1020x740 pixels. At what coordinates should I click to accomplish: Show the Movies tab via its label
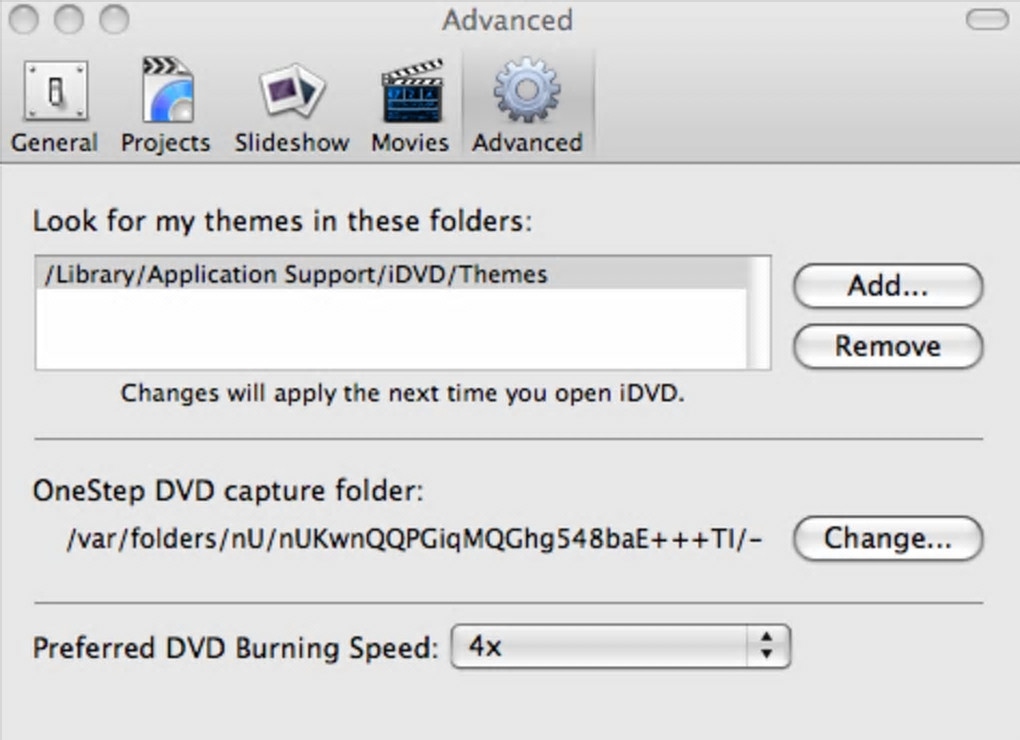click(410, 143)
